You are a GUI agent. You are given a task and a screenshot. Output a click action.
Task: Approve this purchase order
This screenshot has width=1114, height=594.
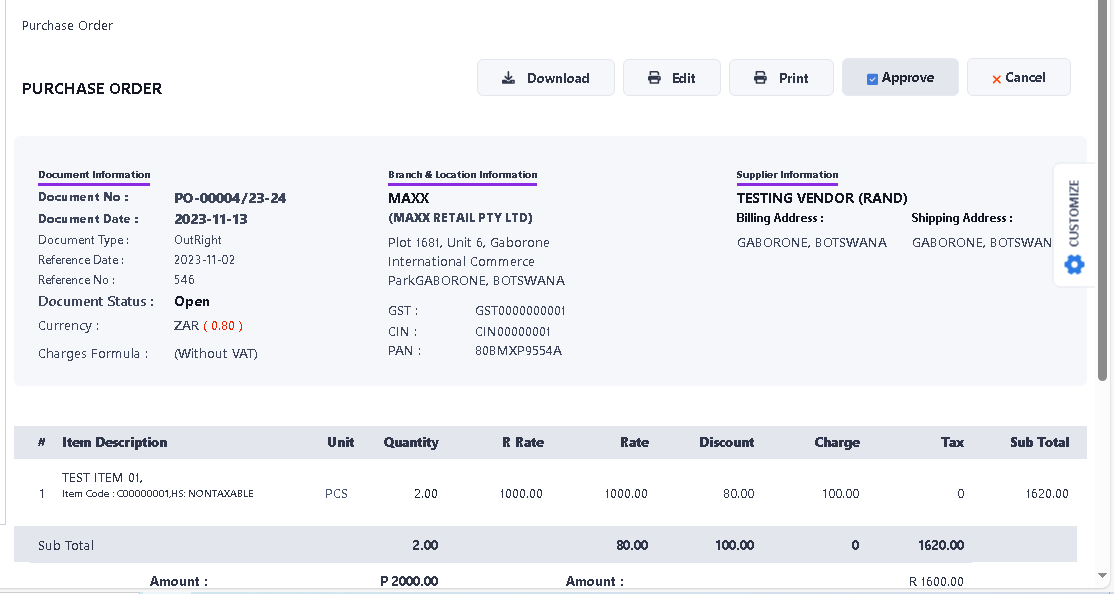click(x=900, y=78)
